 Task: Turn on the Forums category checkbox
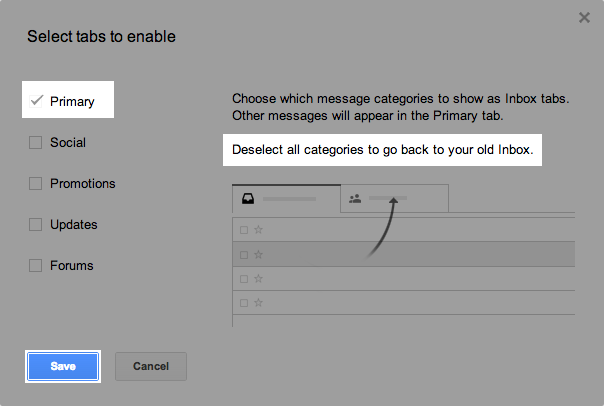pos(36,265)
